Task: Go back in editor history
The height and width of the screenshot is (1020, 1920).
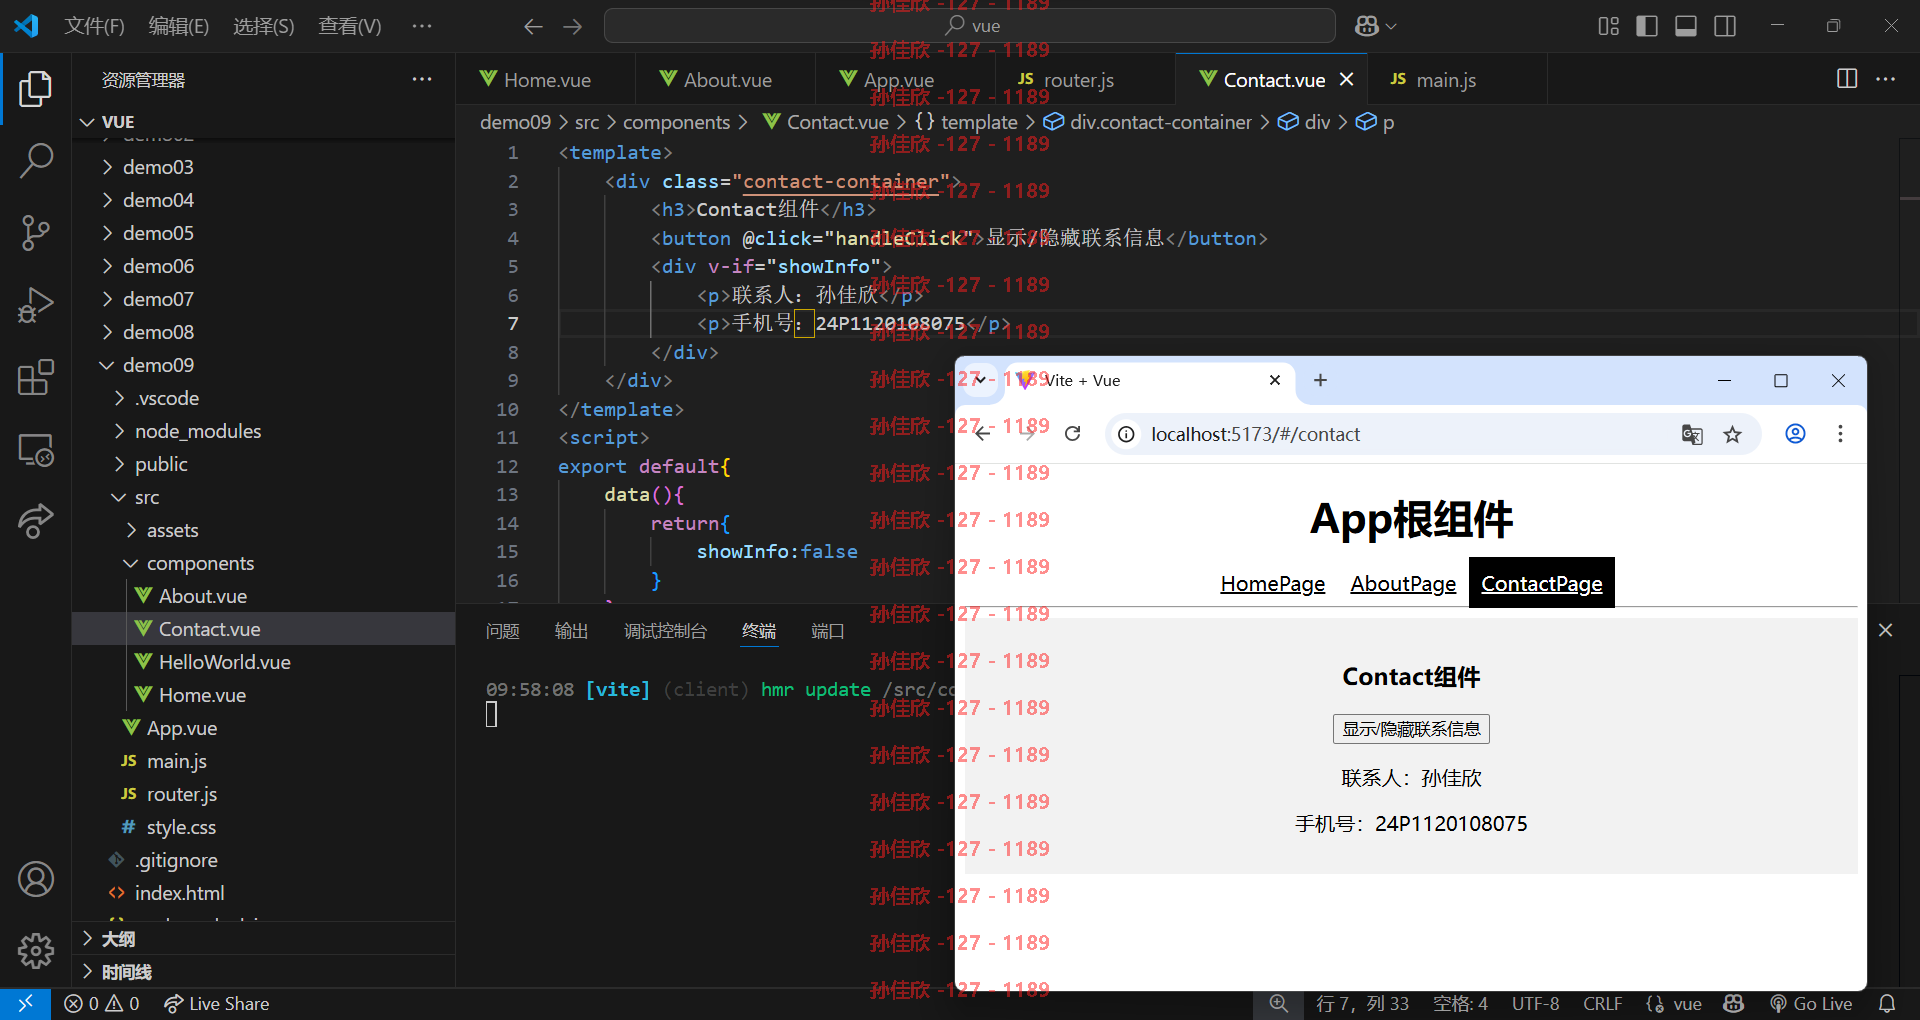Action: click(533, 26)
